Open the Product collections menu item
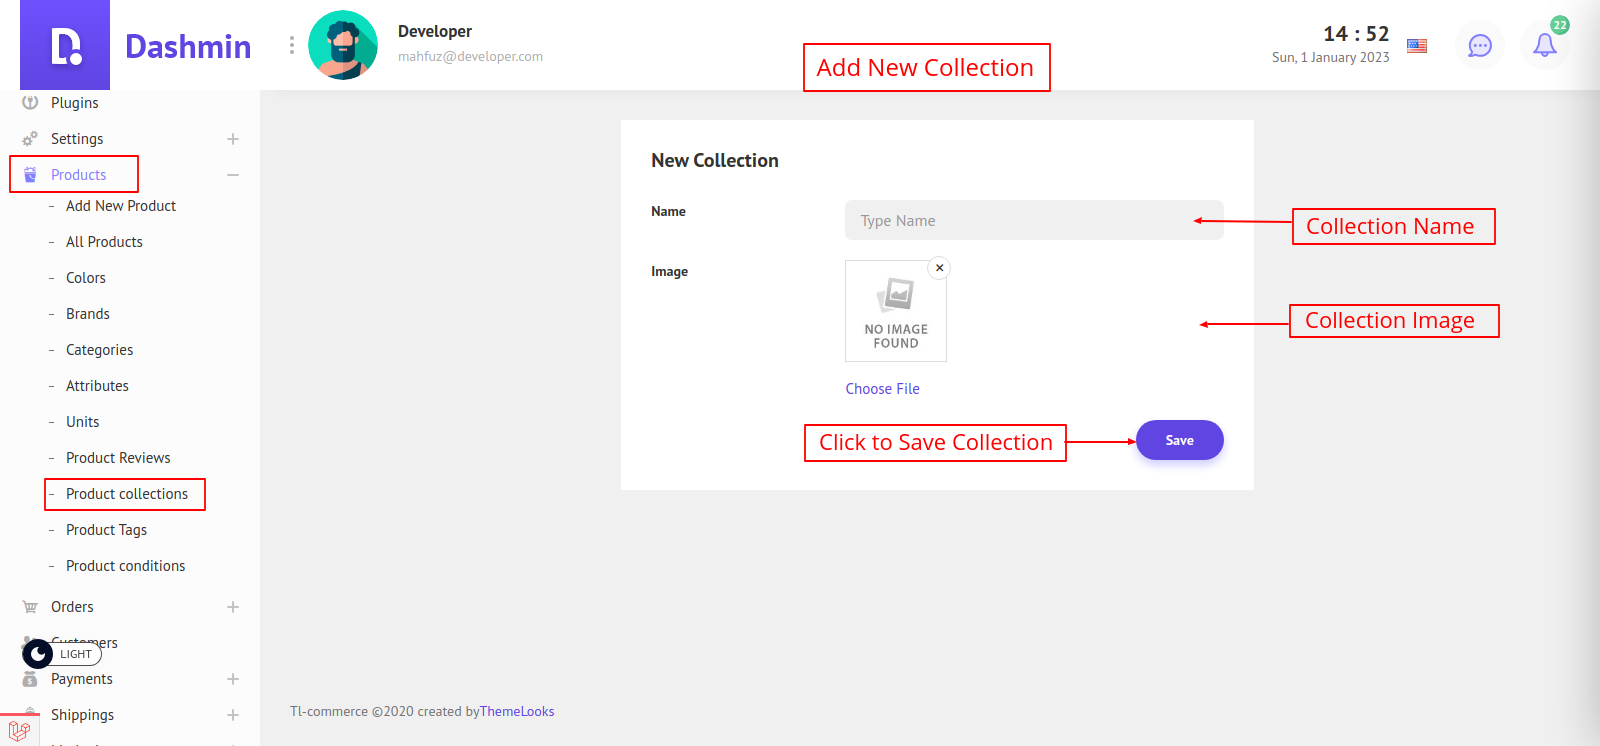Screen dimensions: 1600x746 click(x=127, y=494)
